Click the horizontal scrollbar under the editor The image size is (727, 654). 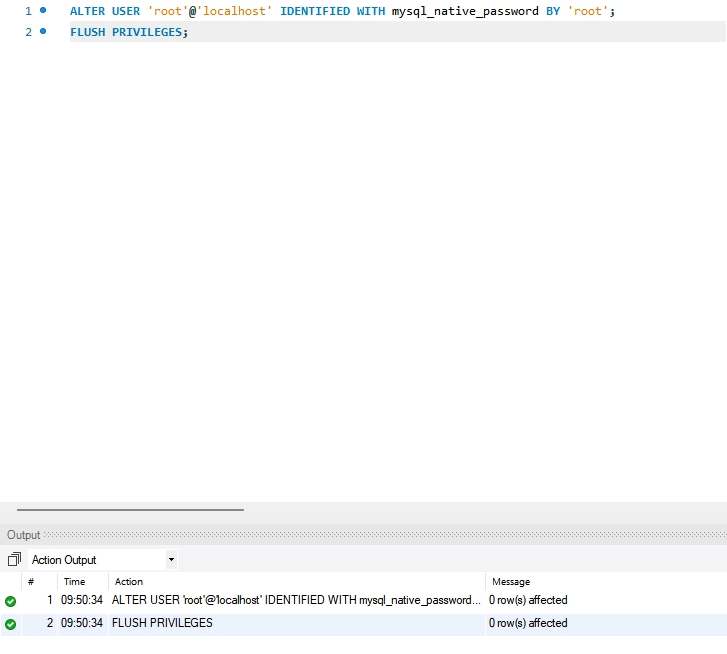[x=130, y=509]
